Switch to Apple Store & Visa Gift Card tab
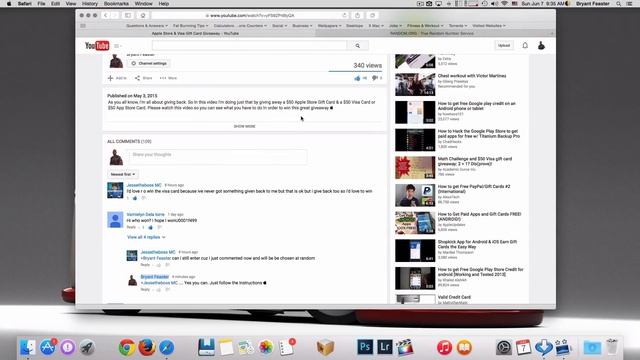 point(196,33)
